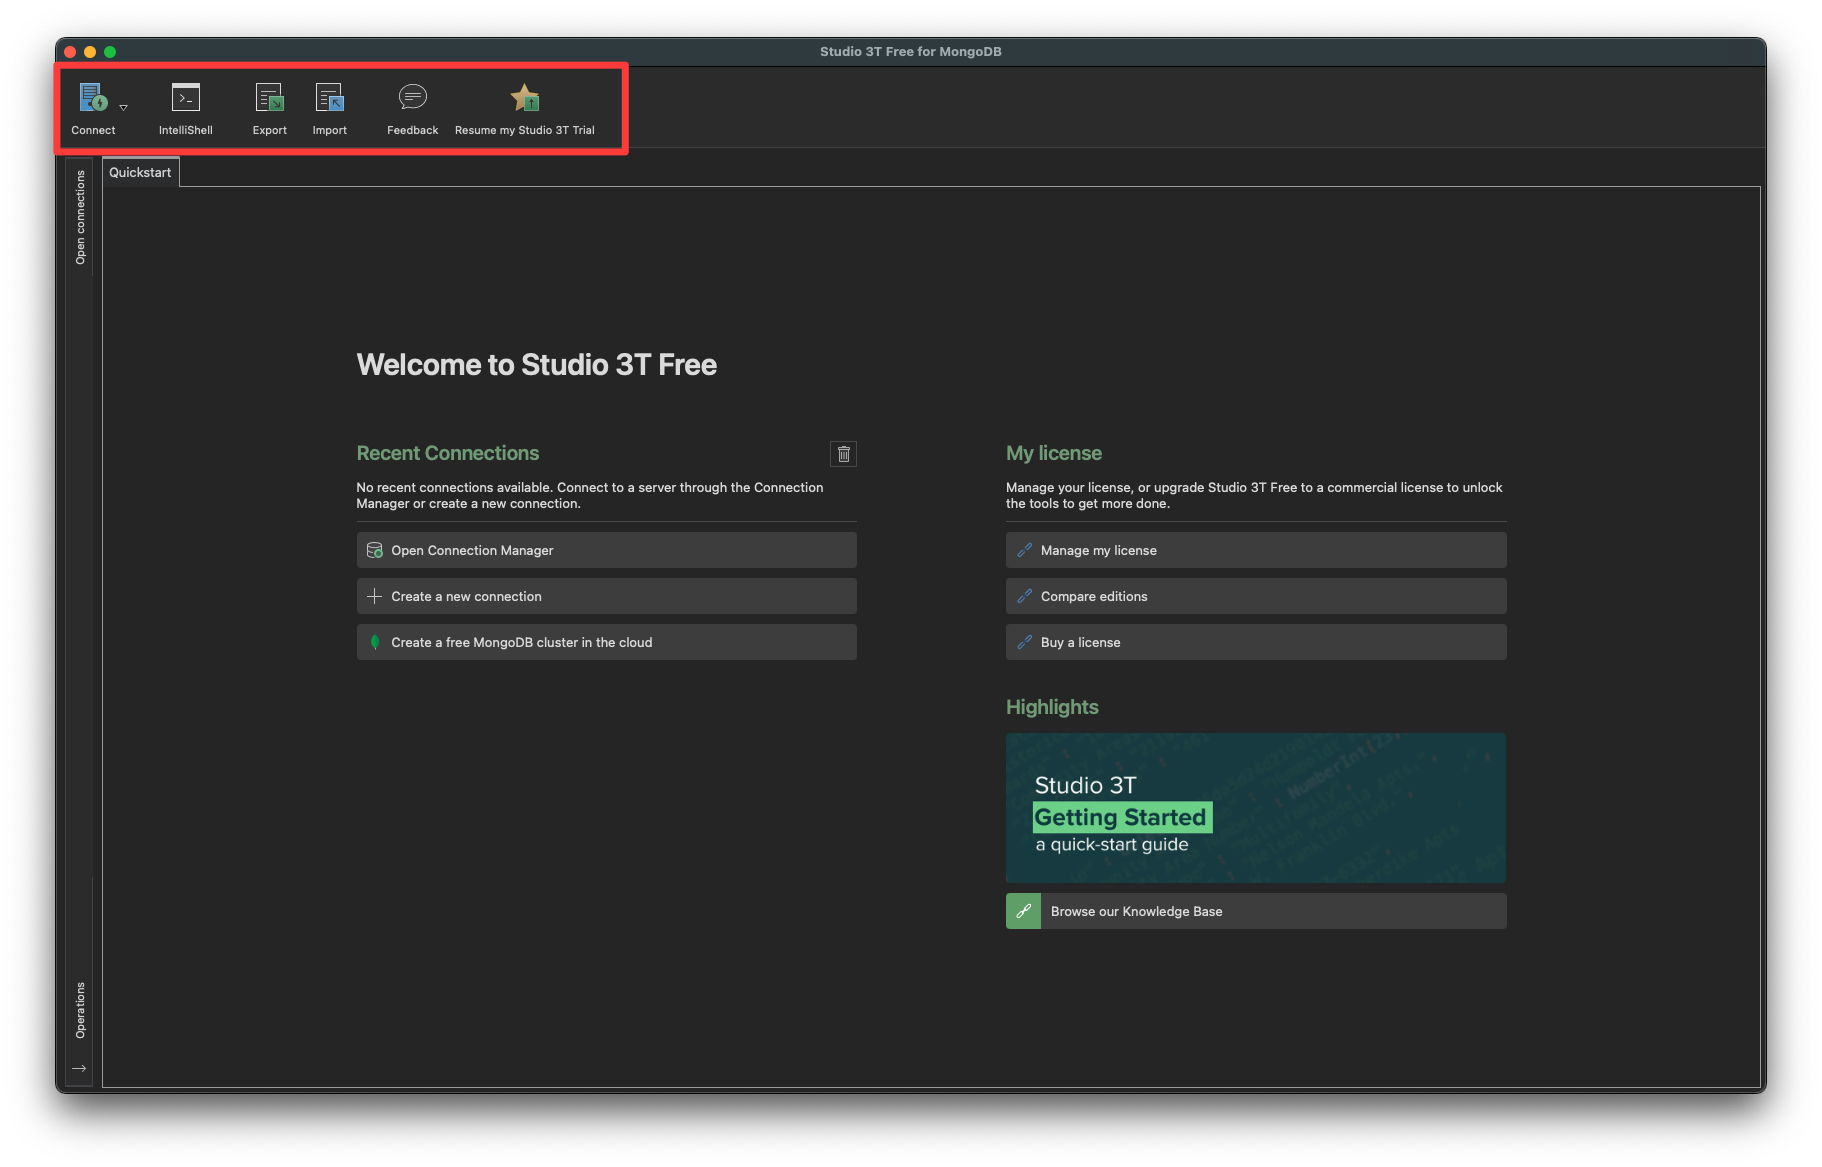The width and height of the screenshot is (1822, 1167).
Task: Click the Highlights heading
Action: [x=1052, y=707]
